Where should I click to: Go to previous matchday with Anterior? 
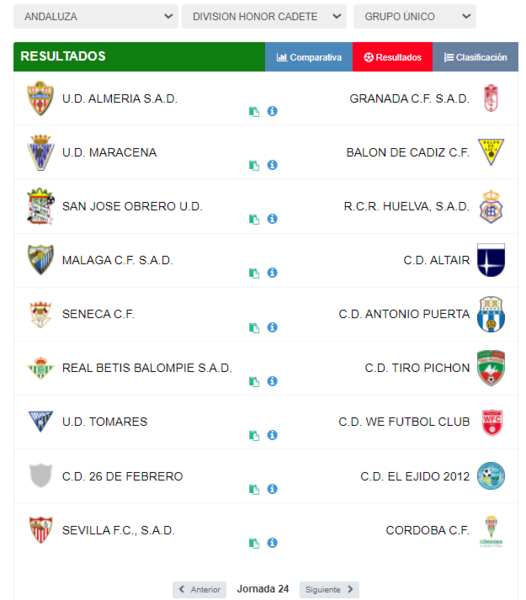pos(199,589)
